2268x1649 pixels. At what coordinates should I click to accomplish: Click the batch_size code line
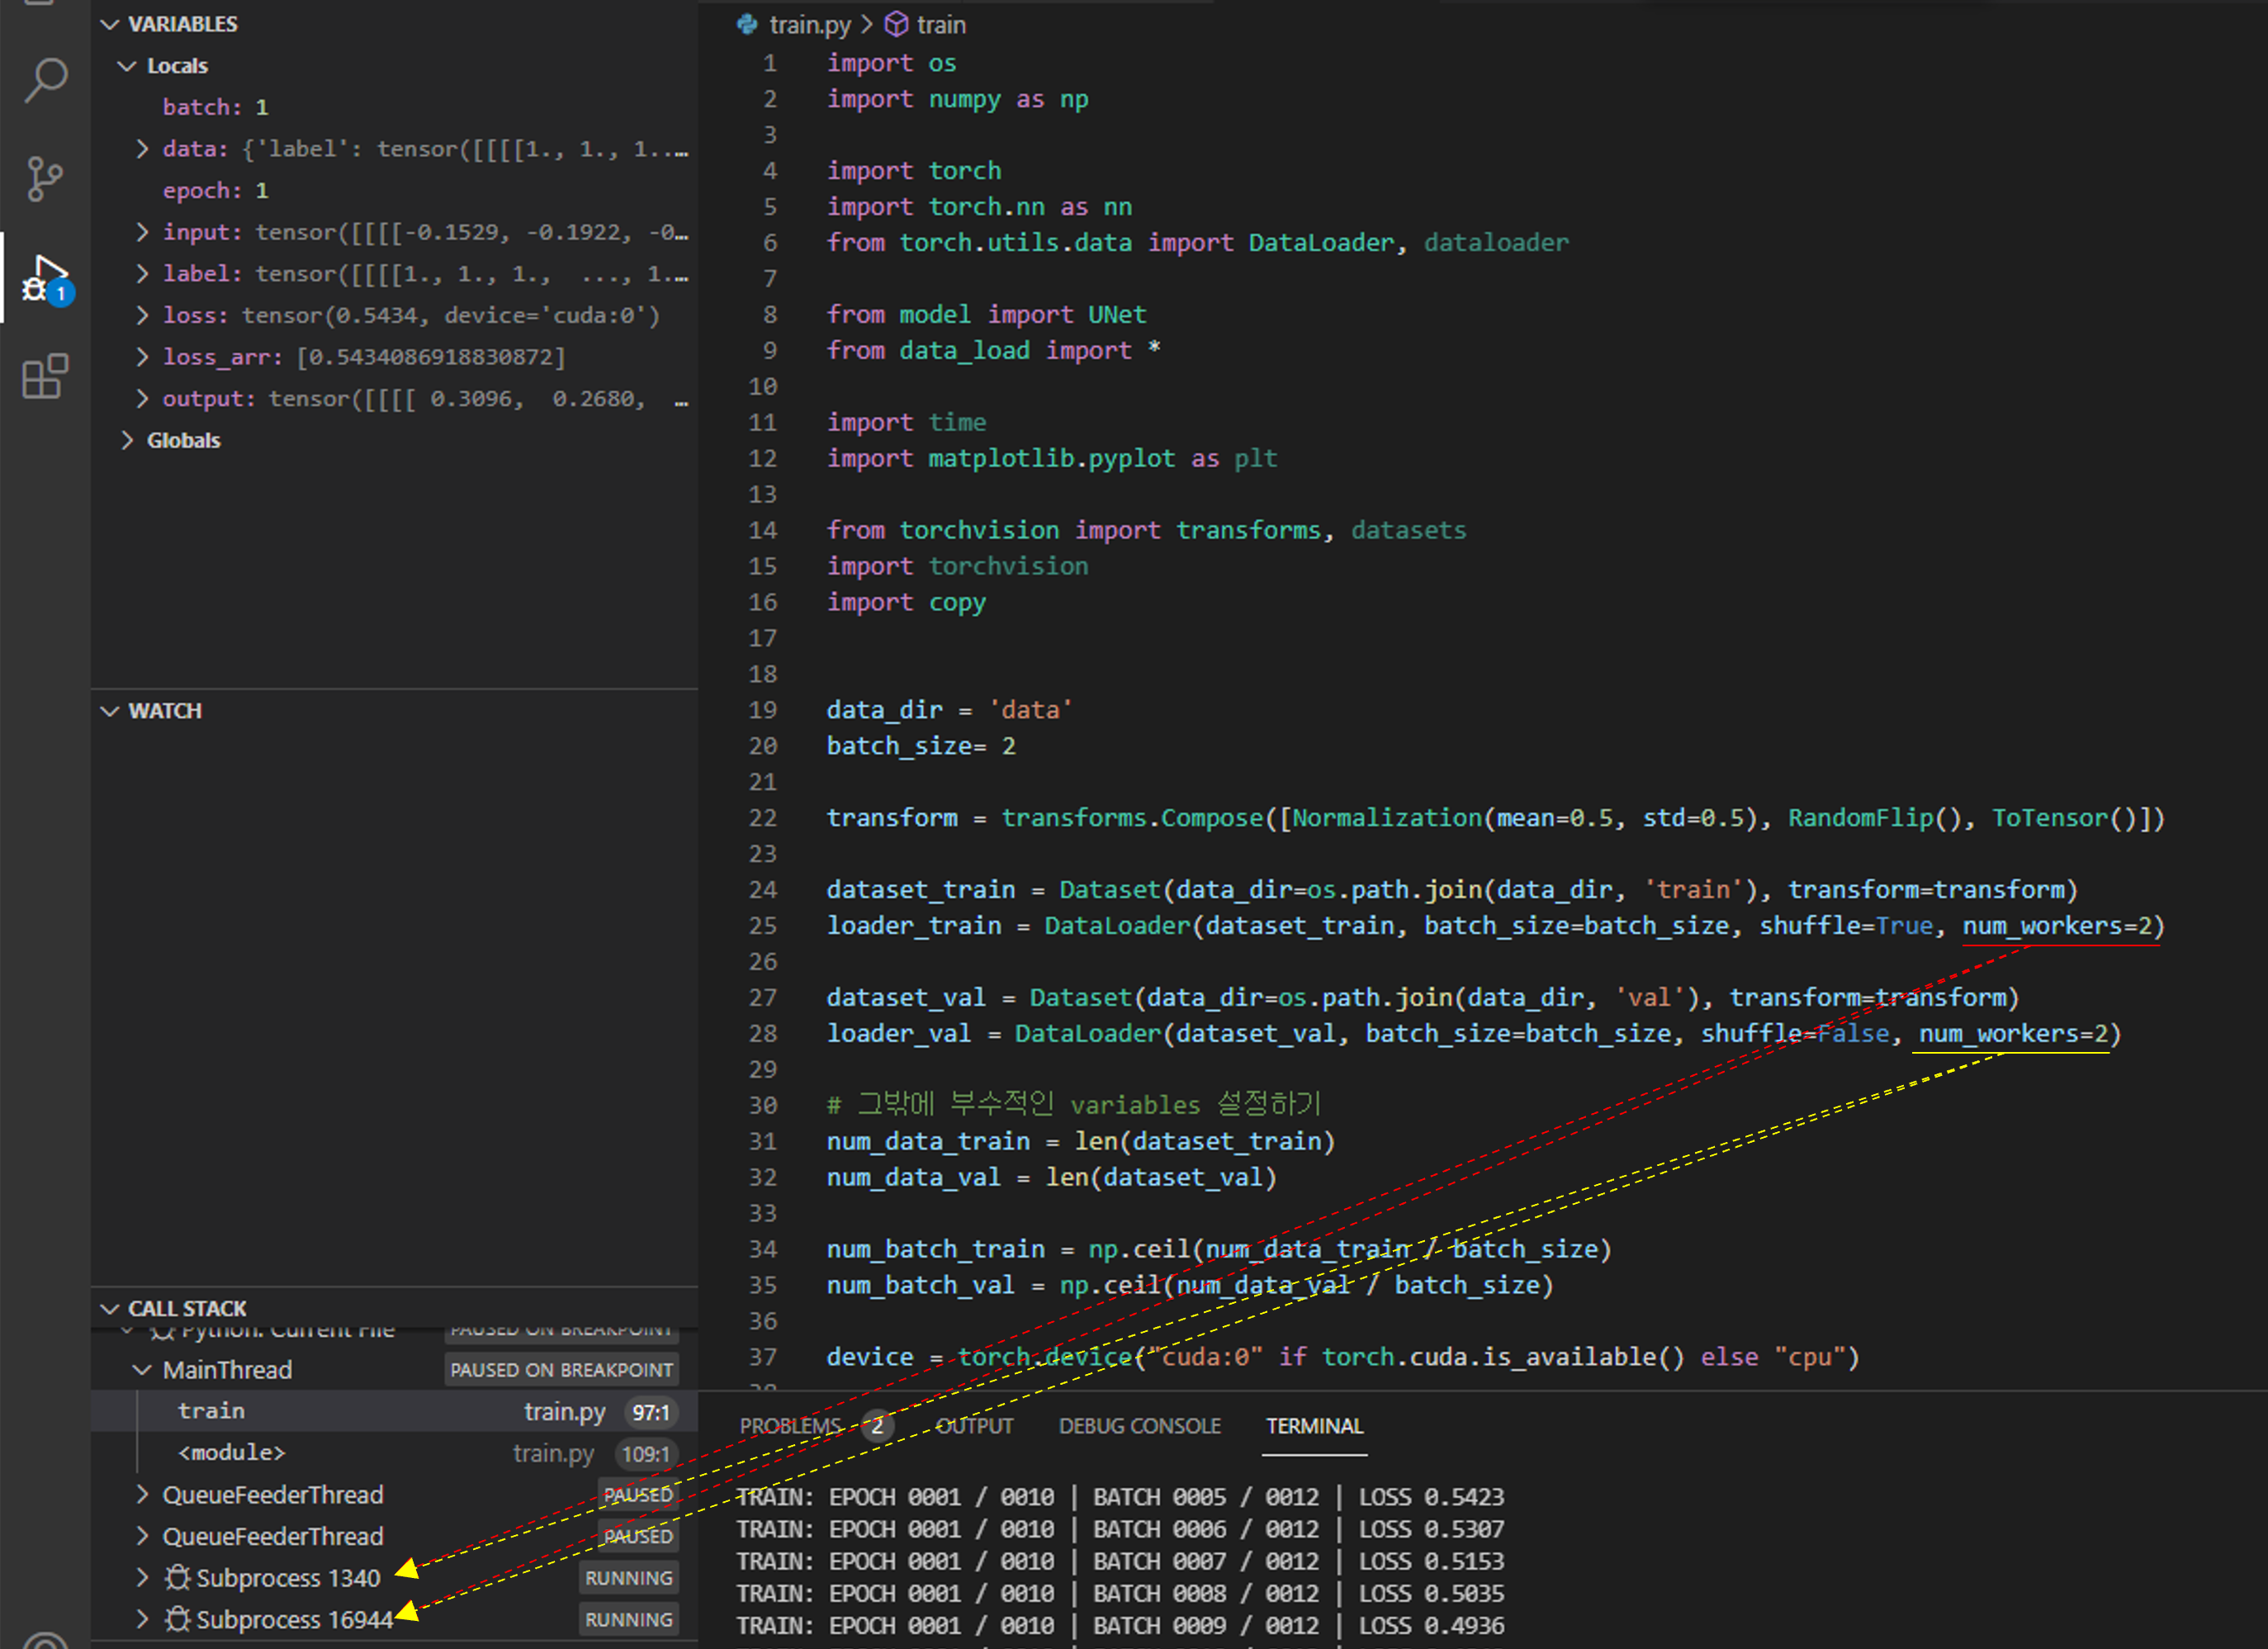tap(920, 746)
